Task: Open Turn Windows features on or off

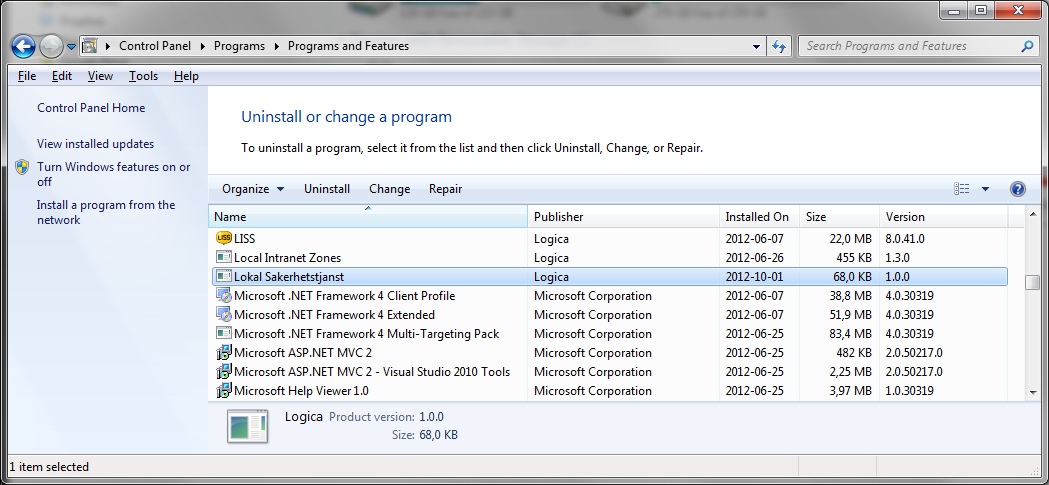Action: pyautogui.click(x=114, y=174)
